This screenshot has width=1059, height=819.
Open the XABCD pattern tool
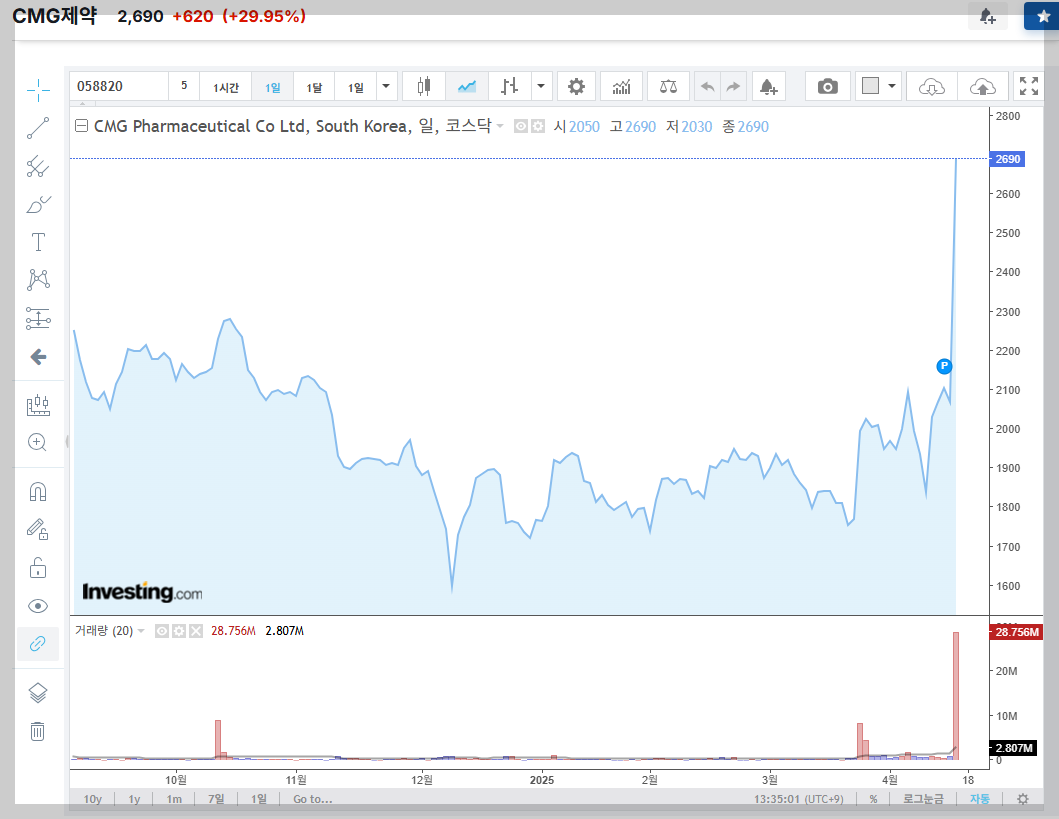pos(38,280)
